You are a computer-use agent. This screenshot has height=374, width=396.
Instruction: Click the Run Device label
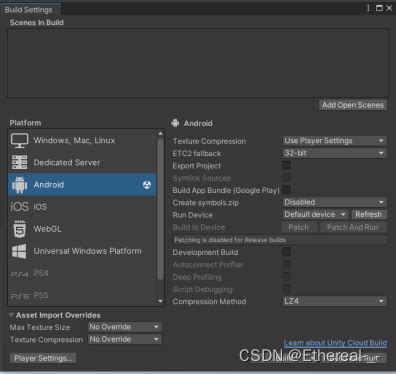[x=192, y=215]
